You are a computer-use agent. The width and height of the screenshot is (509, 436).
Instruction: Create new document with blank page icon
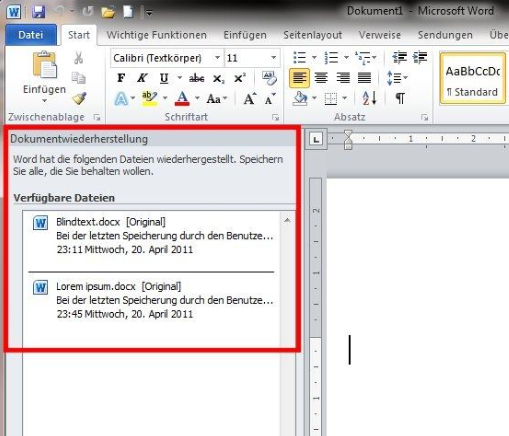coord(128,12)
